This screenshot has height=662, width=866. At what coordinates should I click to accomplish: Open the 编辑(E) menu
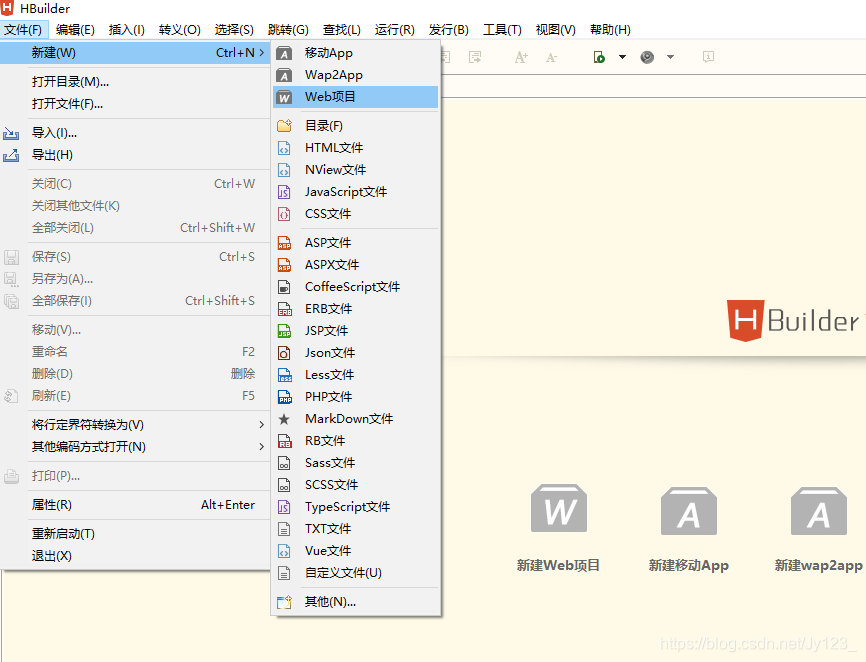75,30
